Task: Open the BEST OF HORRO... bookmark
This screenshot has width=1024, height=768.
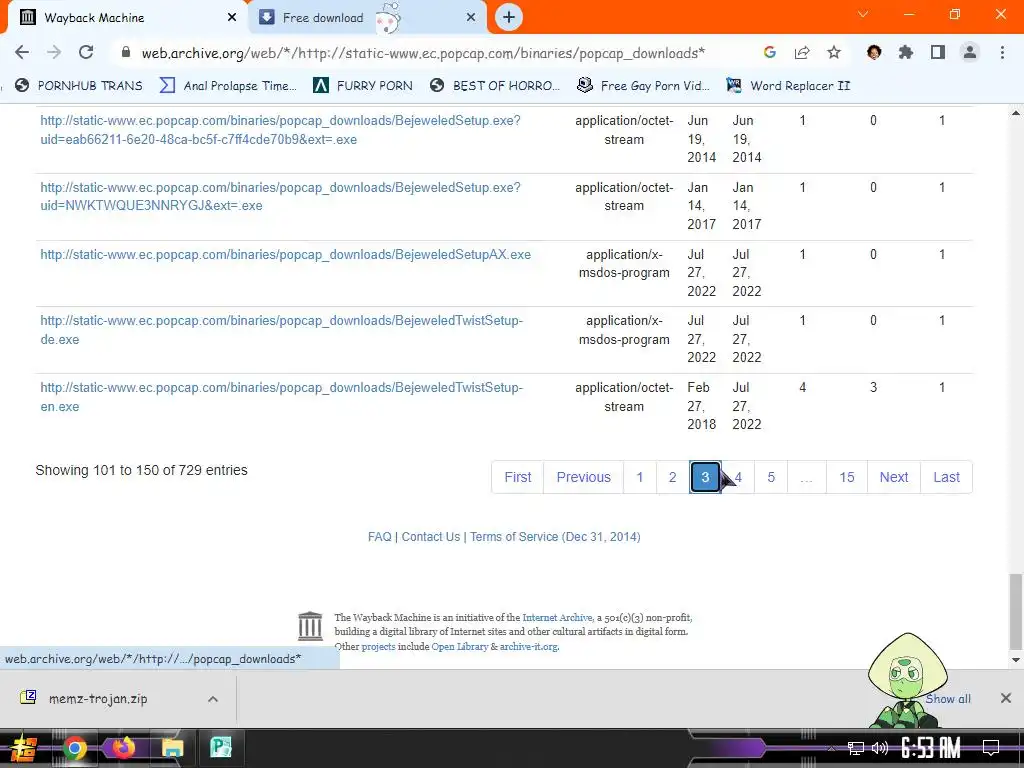Action: coord(495,86)
